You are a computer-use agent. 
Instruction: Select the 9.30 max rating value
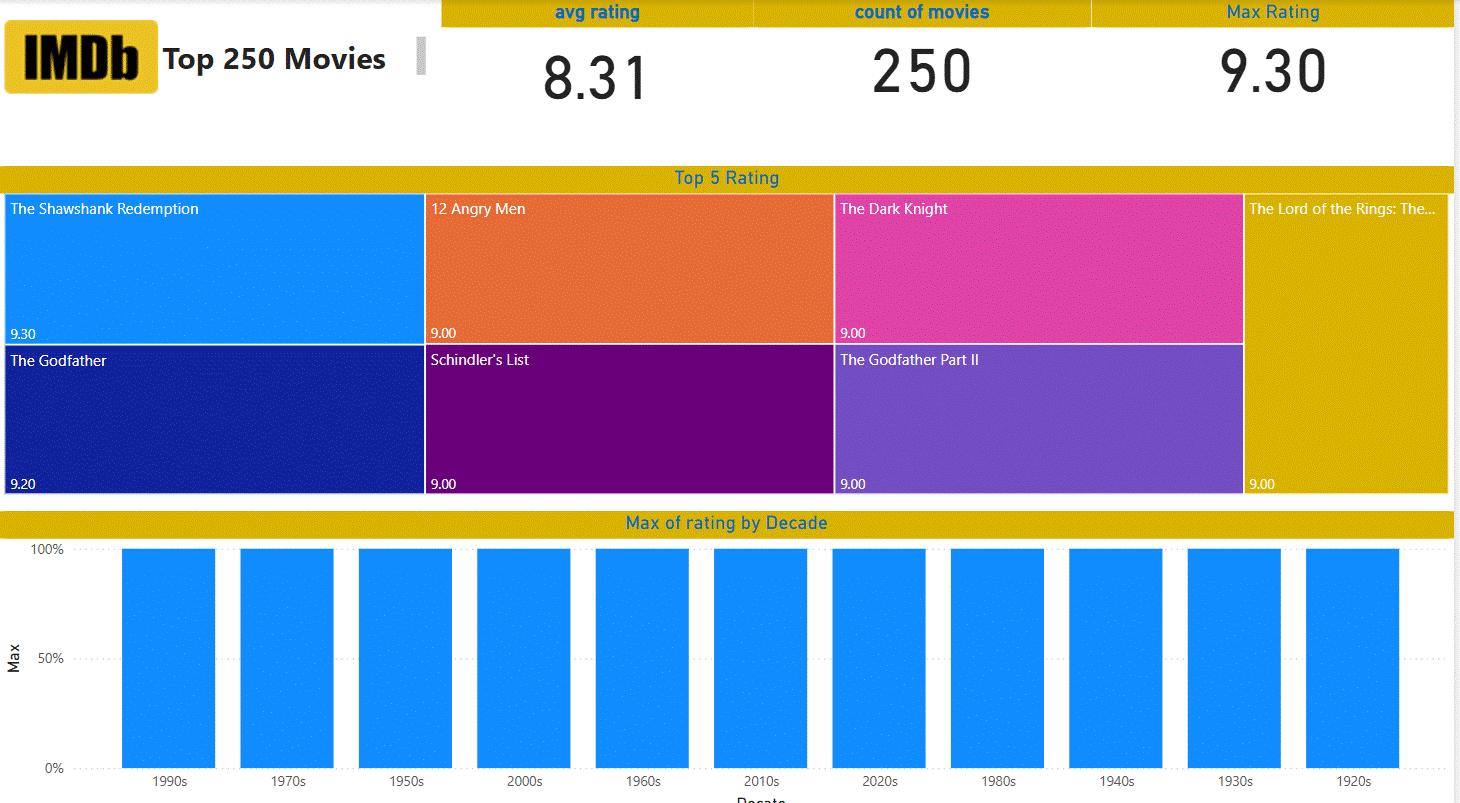pyautogui.click(x=1273, y=72)
